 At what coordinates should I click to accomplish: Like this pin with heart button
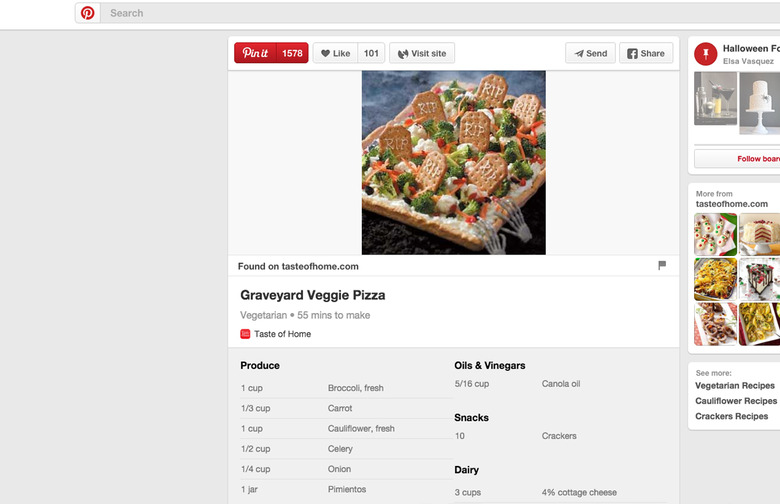click(335, 53)
